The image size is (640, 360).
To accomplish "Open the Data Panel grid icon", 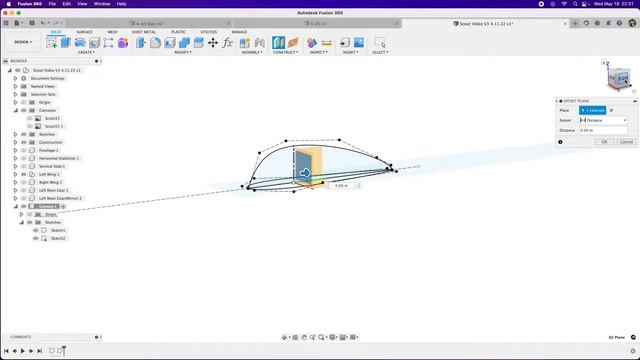I will [6, 23].
